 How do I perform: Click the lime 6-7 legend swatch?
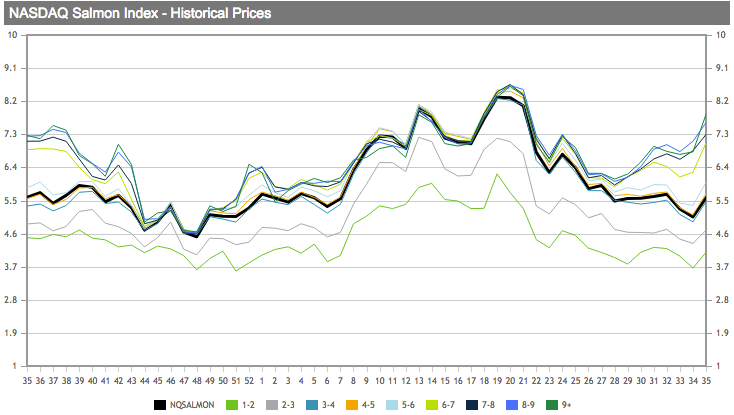click(432, 405)
